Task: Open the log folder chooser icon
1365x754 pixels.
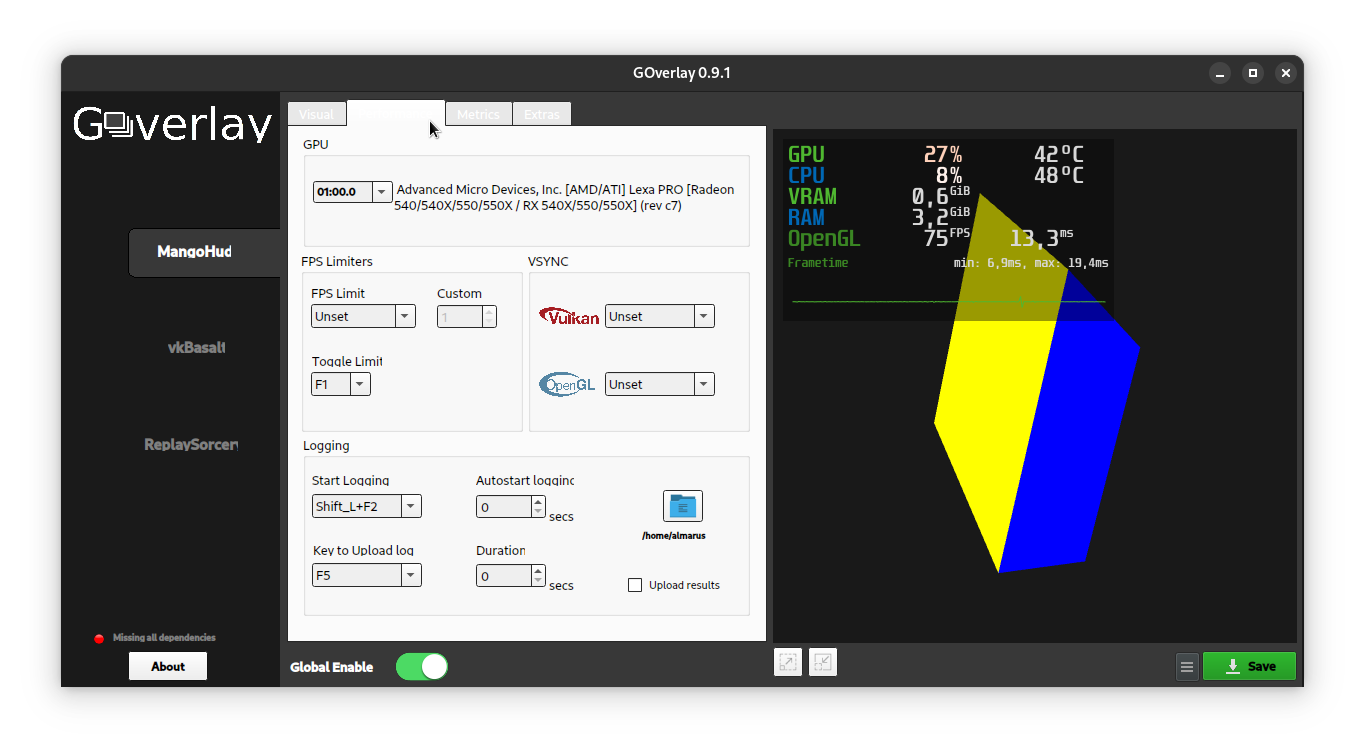Action: pos(683,506)
